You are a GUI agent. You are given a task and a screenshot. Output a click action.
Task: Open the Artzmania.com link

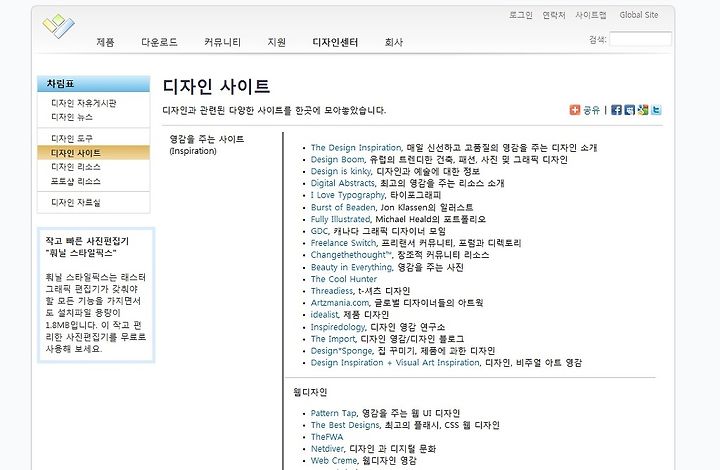340,303
